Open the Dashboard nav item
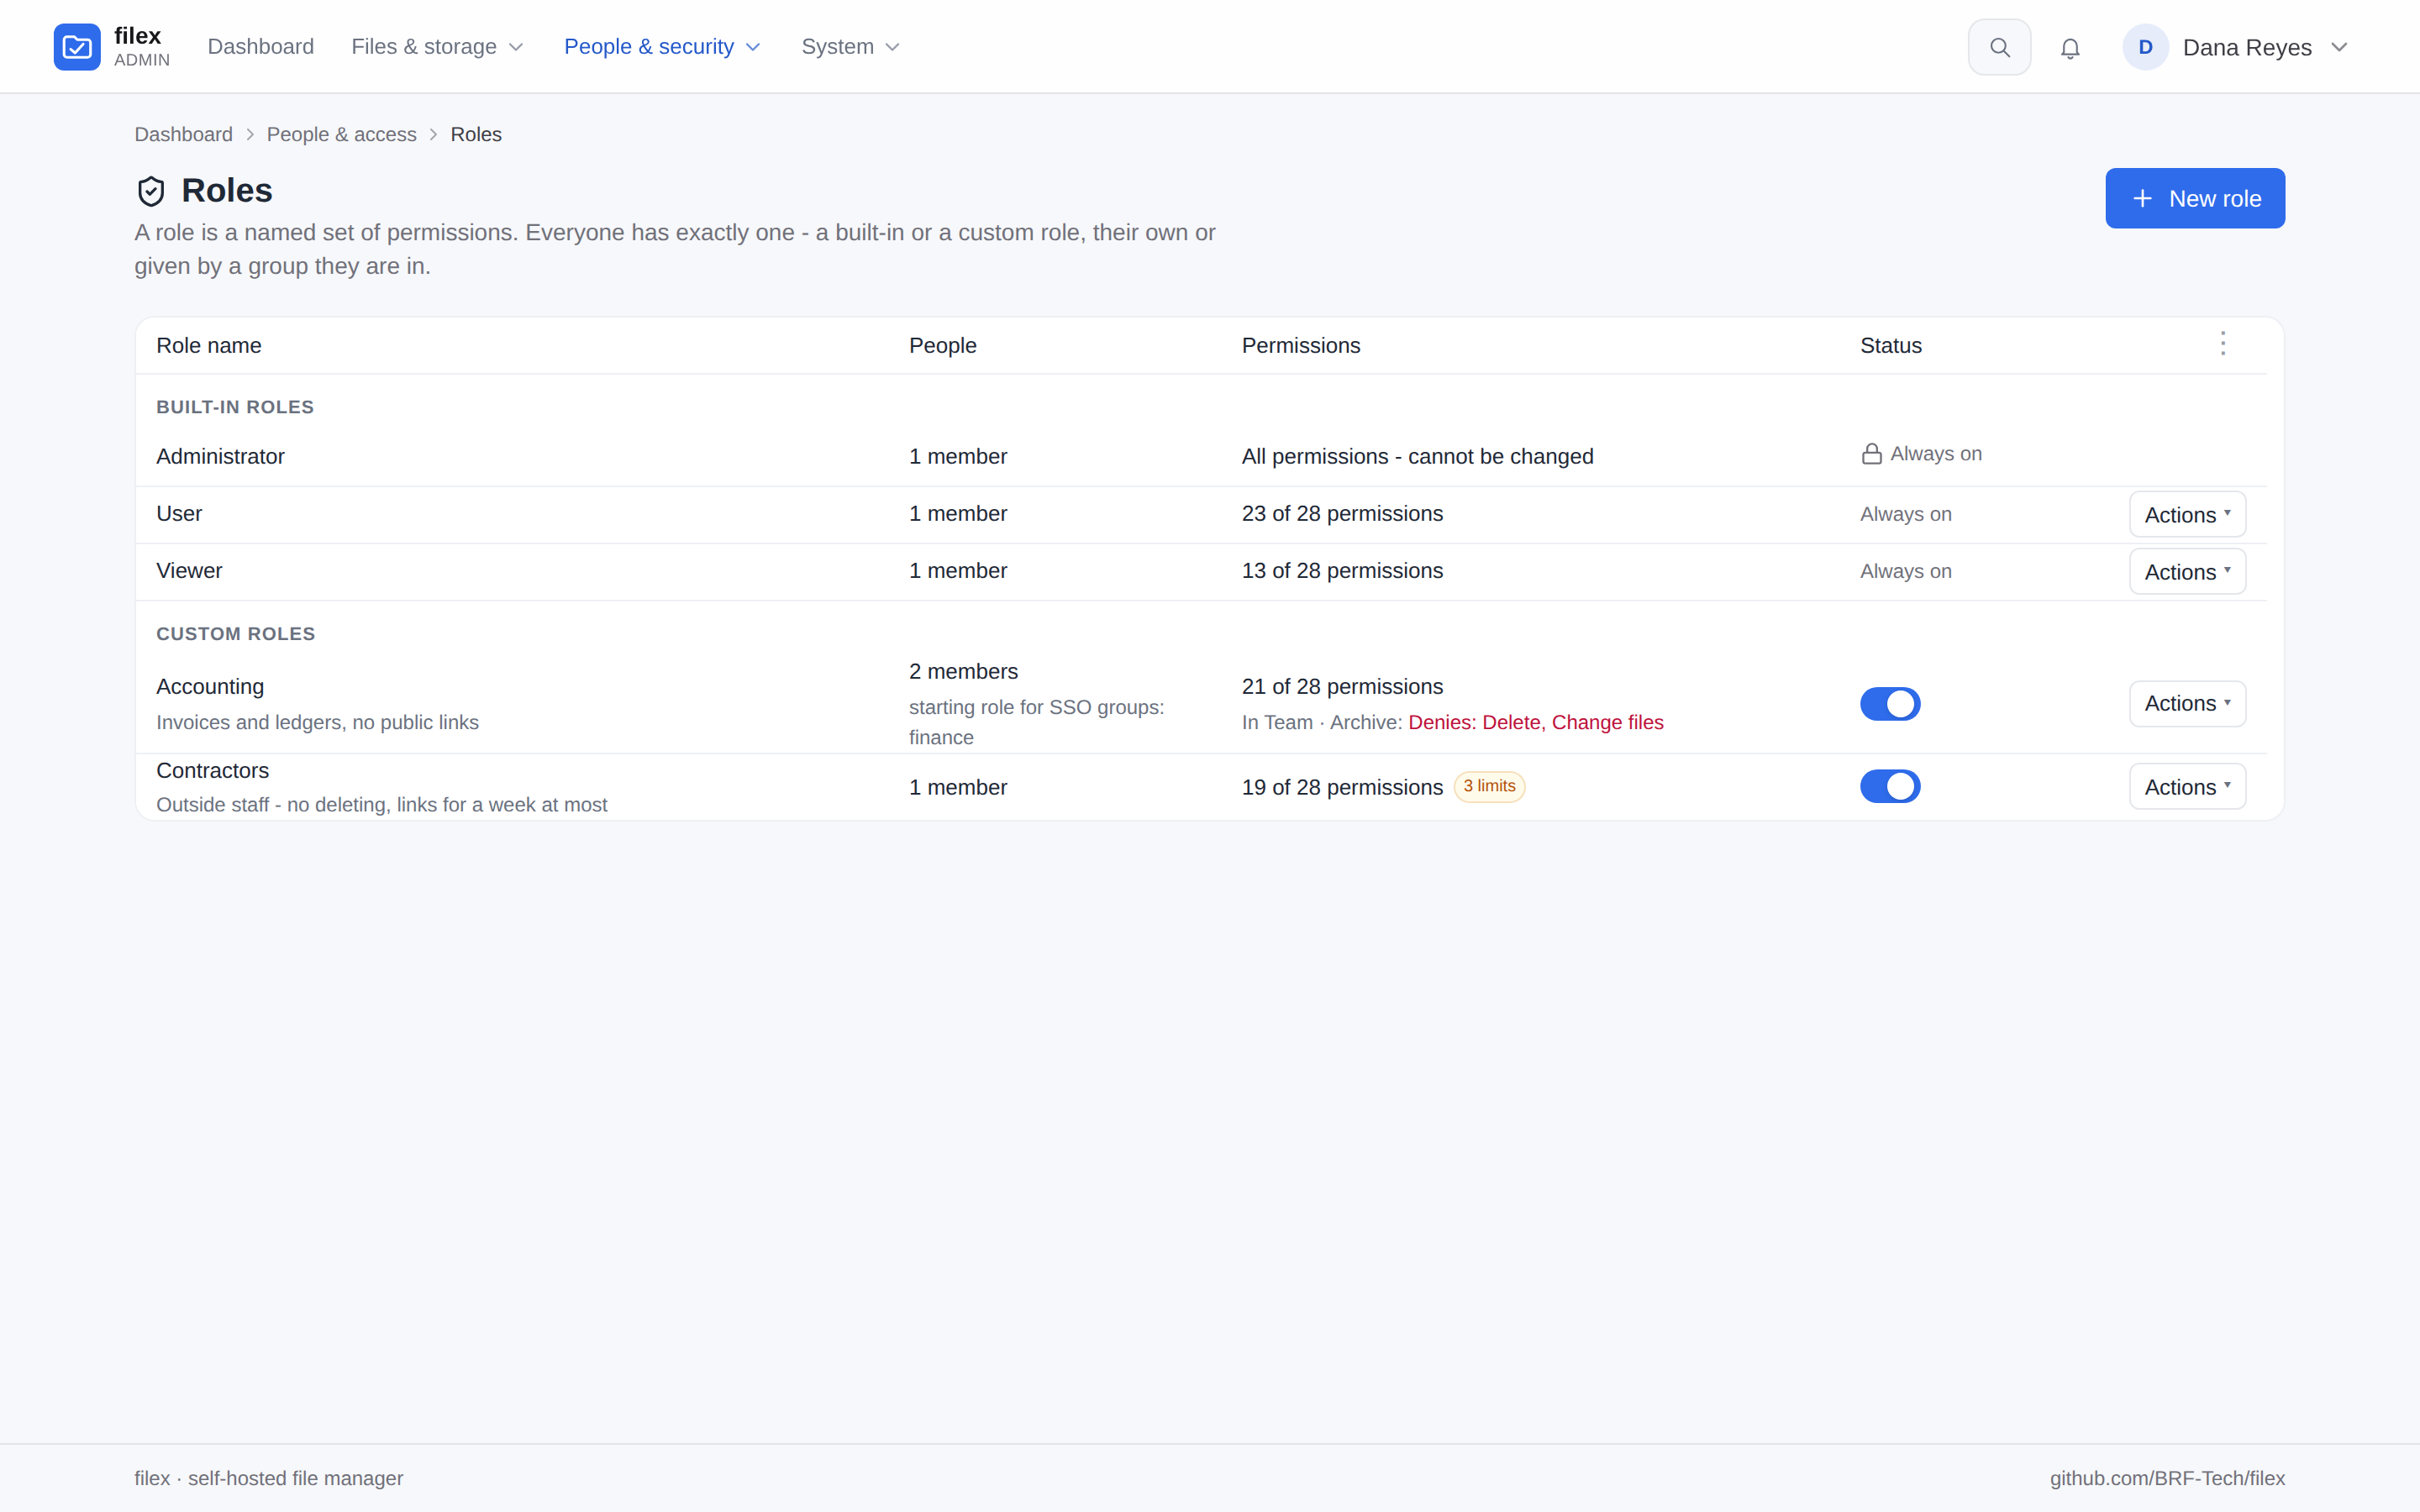The height and width of the screenshot is (1512, 2420). 261,47
